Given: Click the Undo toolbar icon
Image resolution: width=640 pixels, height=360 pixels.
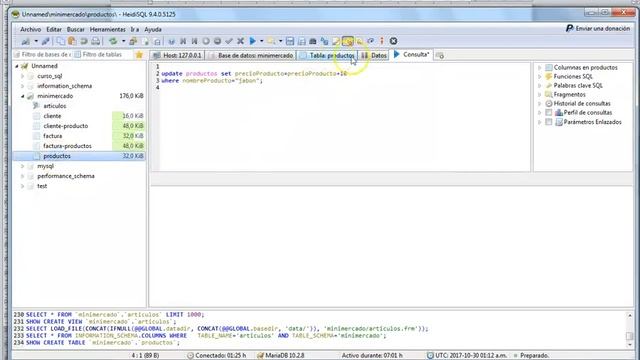Looking at the screenshot, I should (x=84, y=41).
